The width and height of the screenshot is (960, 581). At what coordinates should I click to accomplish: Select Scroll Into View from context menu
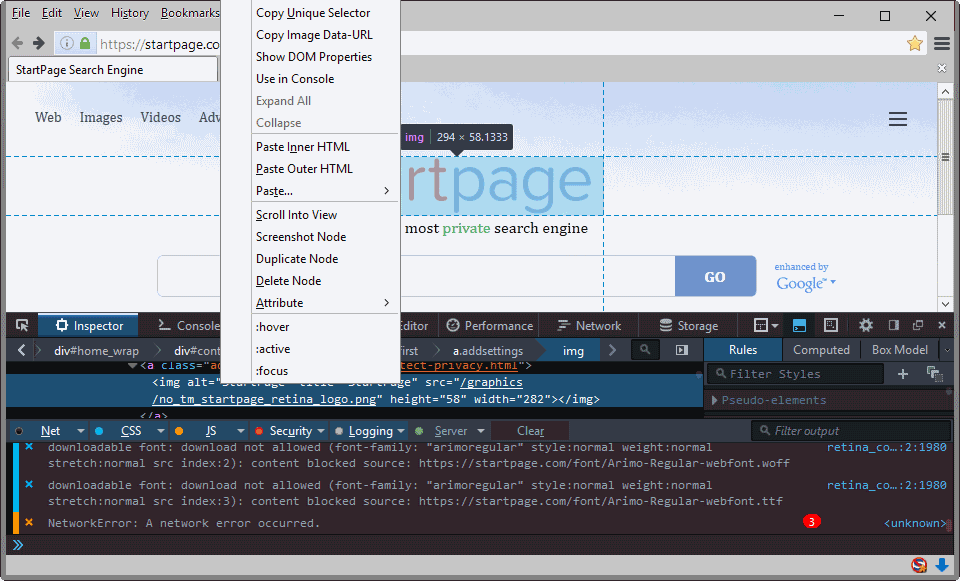tap(296, 215)
